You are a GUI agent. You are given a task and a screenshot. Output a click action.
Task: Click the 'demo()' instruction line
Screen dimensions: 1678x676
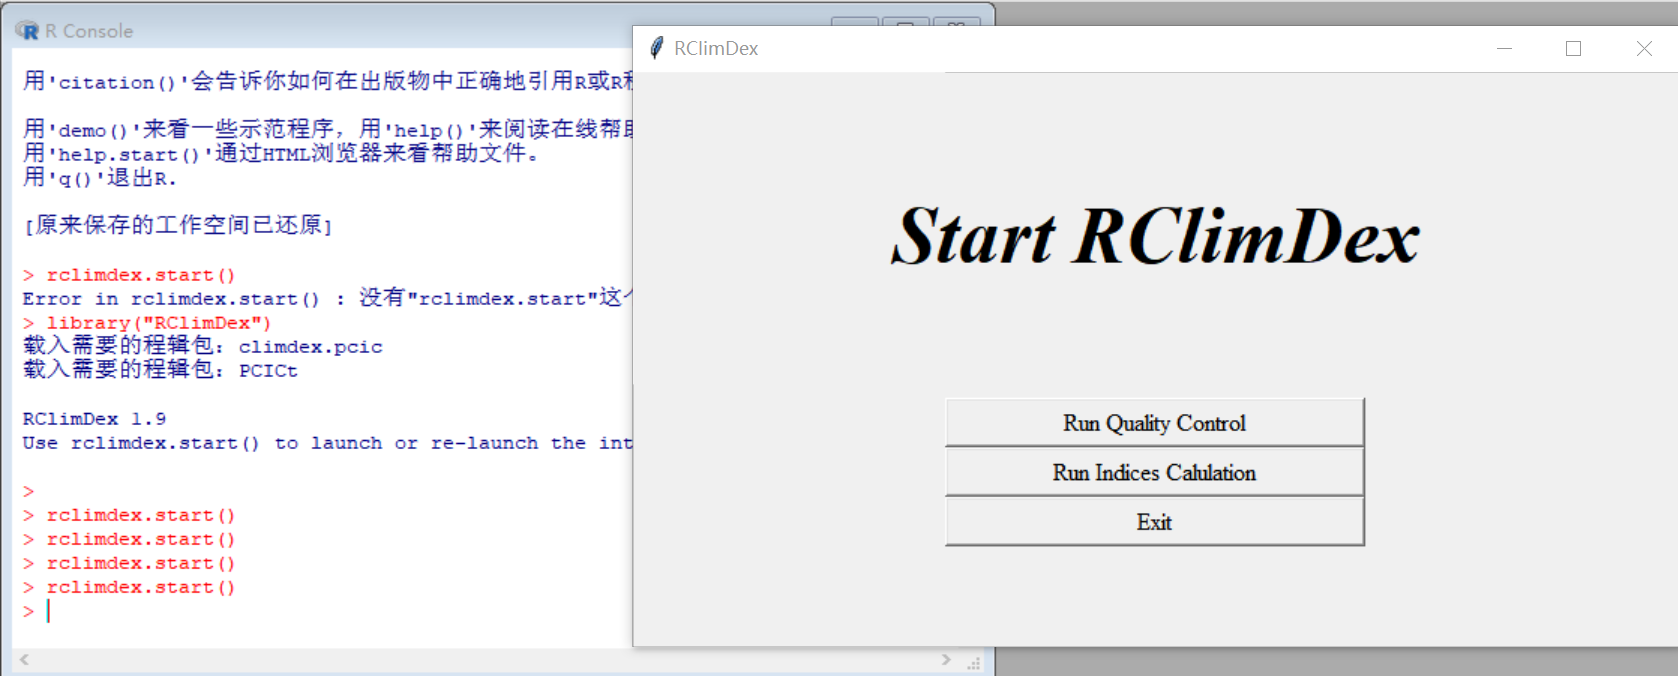point(327,130)
